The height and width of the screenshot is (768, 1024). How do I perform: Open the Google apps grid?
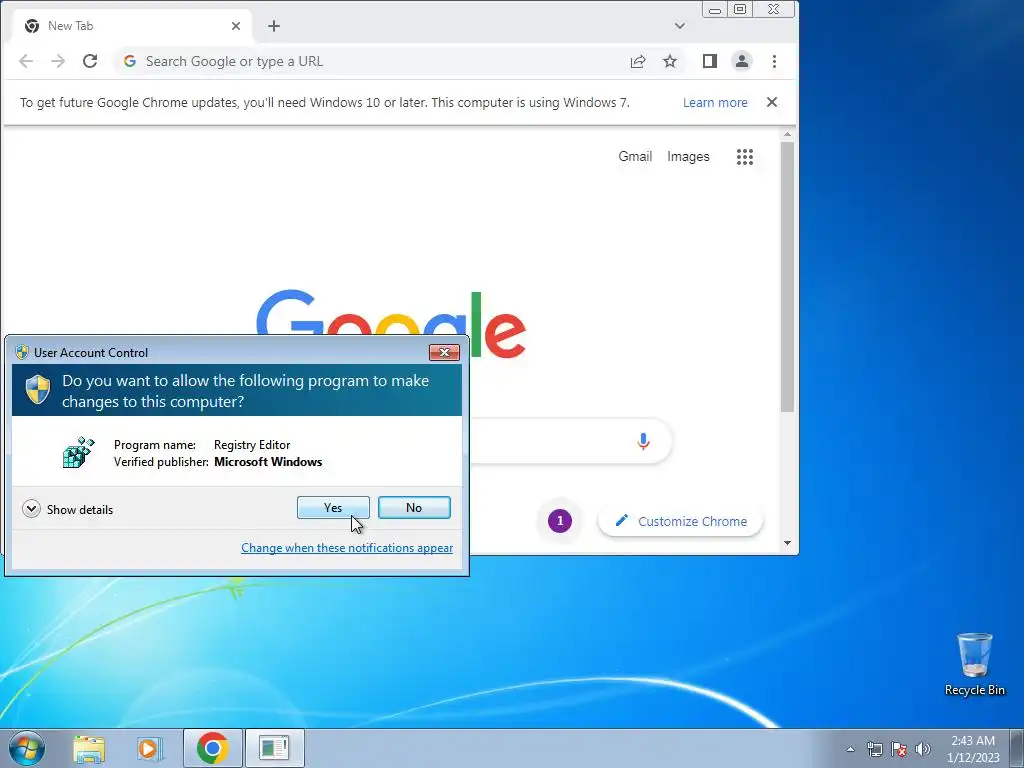(745, 157)
